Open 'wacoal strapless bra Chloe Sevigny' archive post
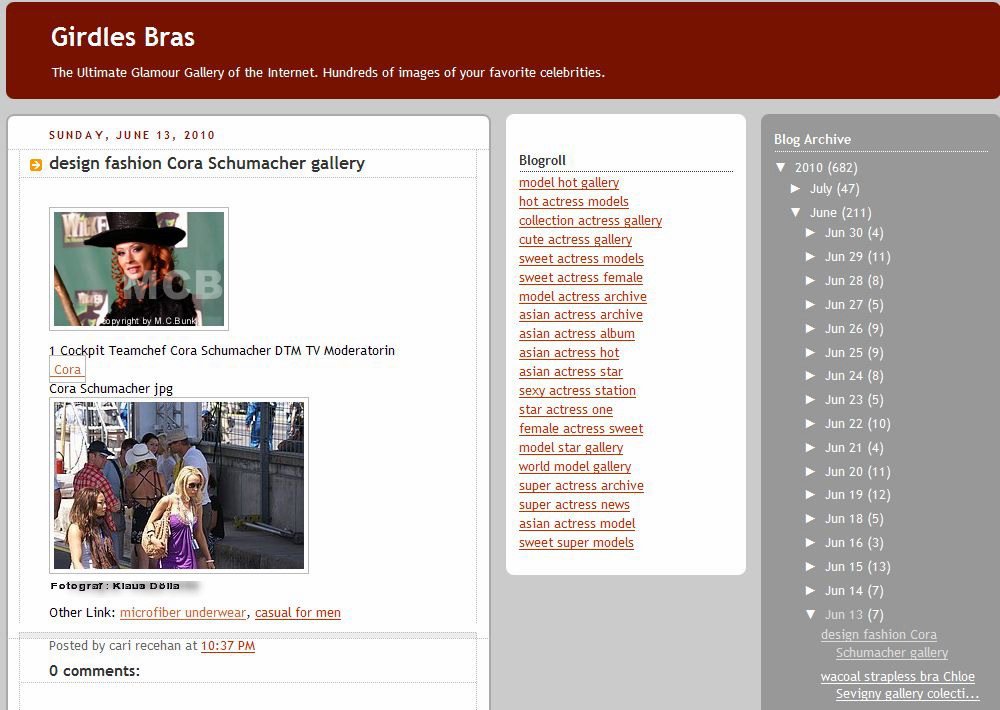The image size is (1000, 710). pyautogui.click(x=897, y=685)
